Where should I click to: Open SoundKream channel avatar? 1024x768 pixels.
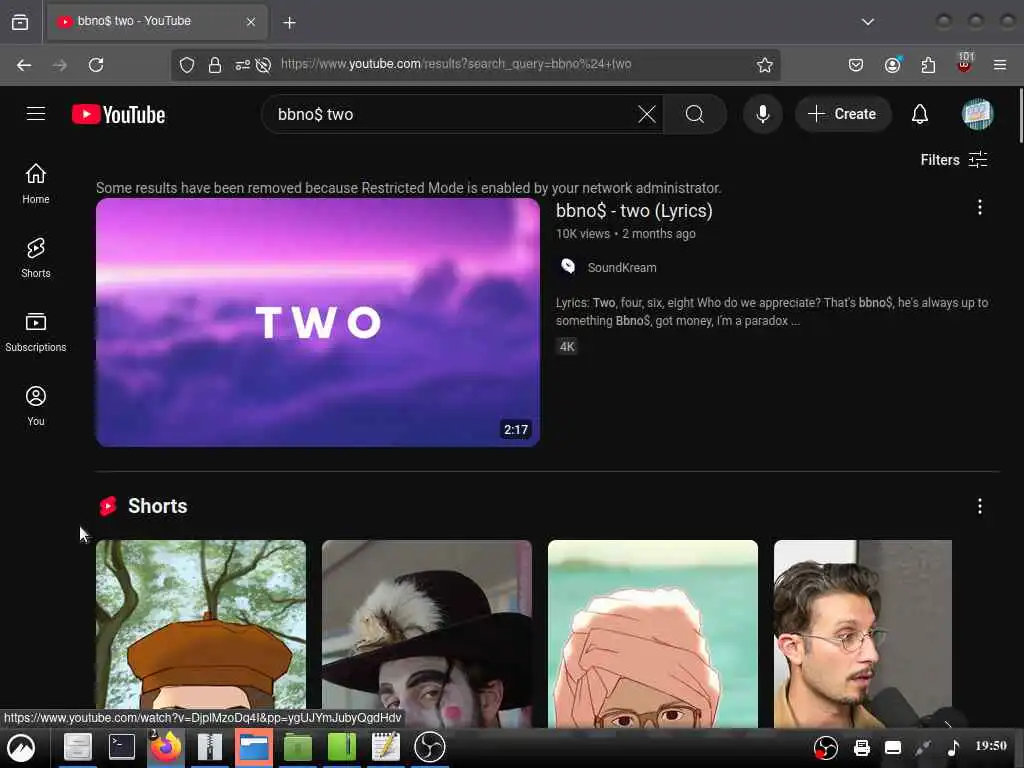click(568, 266)
